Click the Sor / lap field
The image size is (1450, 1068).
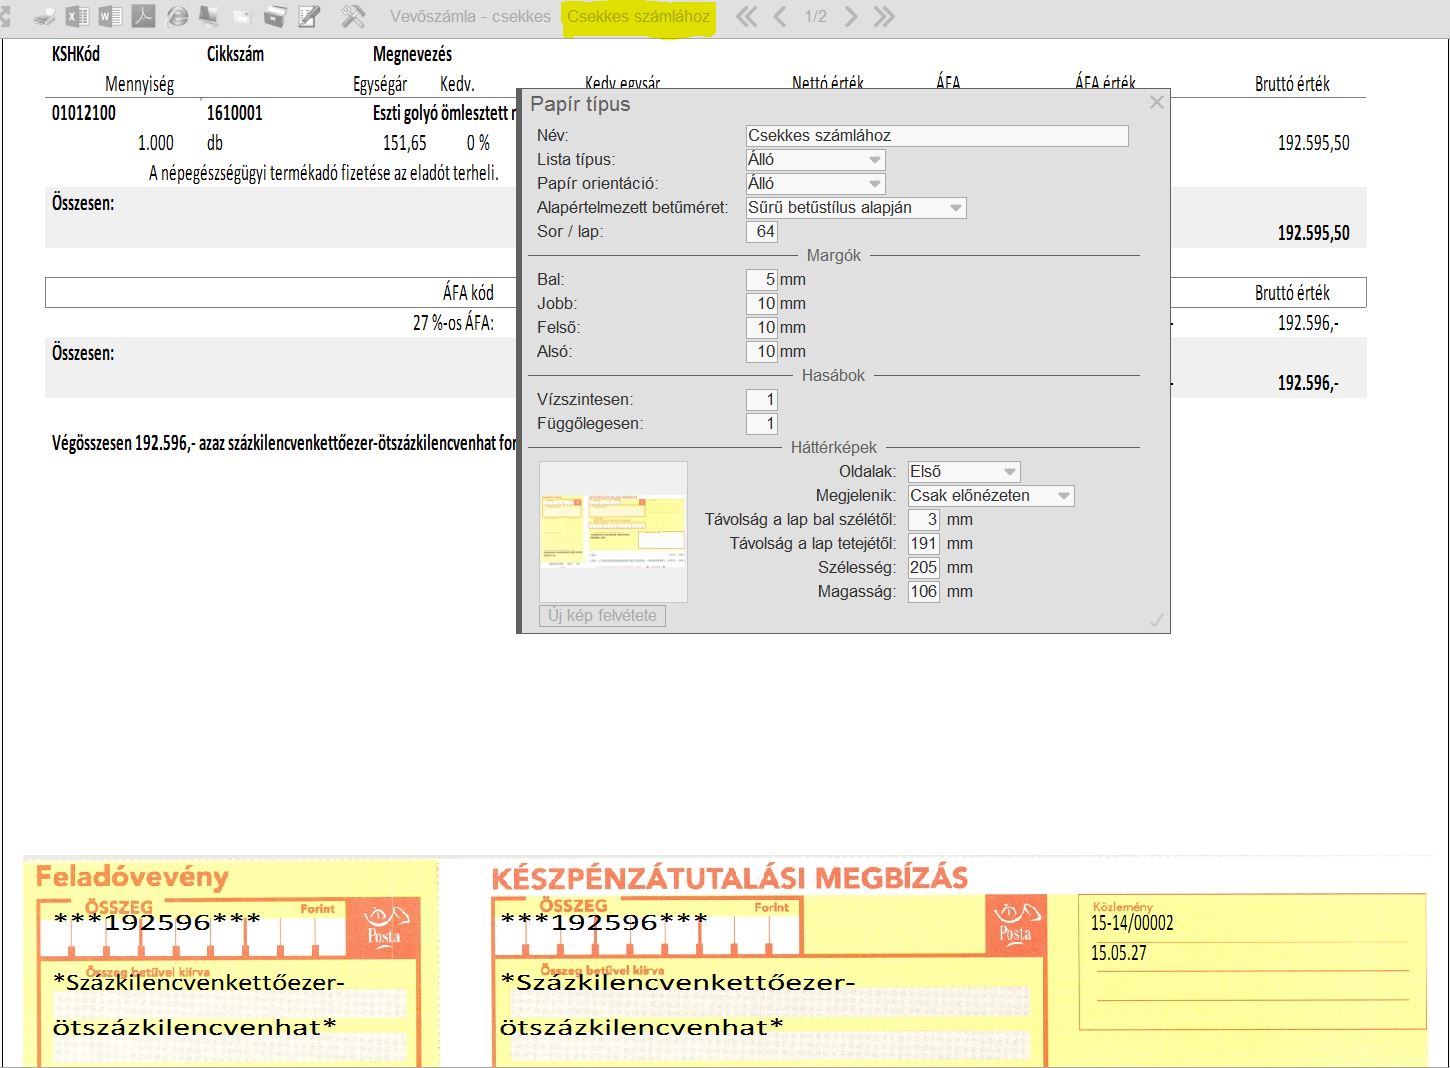tap(762, 231)
